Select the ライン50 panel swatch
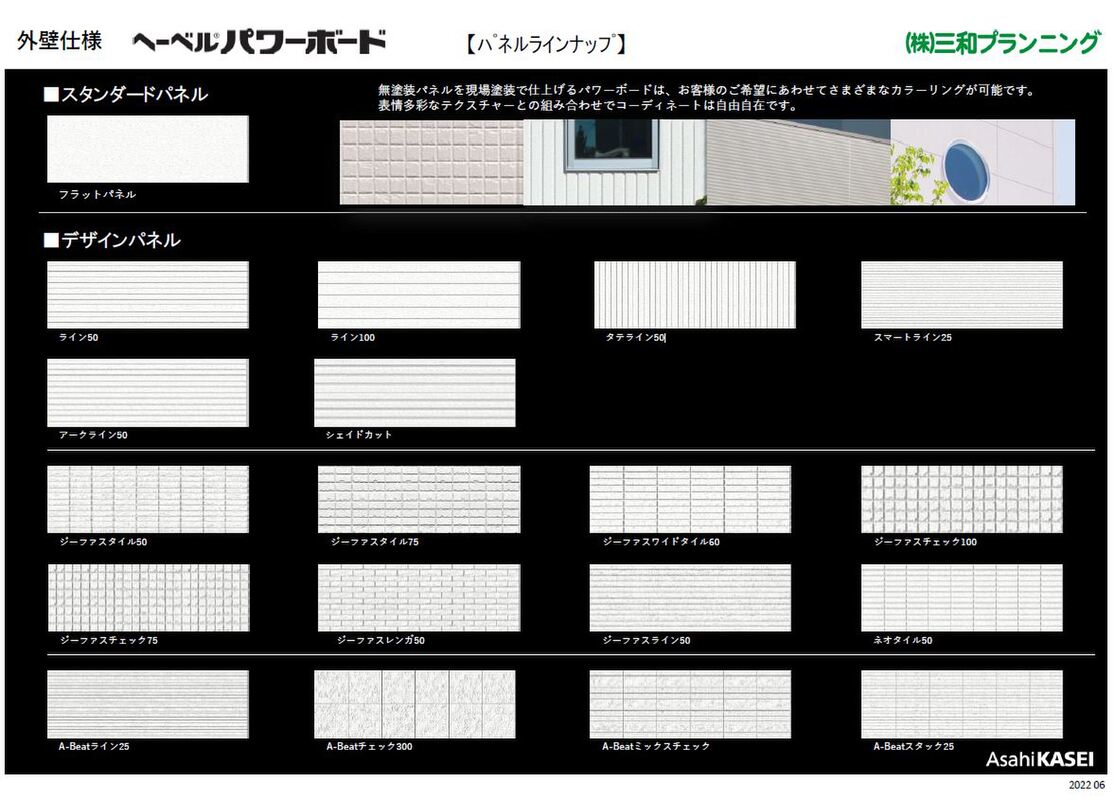This screenshot has height=800, width=1115. click(x=147, y=295)
